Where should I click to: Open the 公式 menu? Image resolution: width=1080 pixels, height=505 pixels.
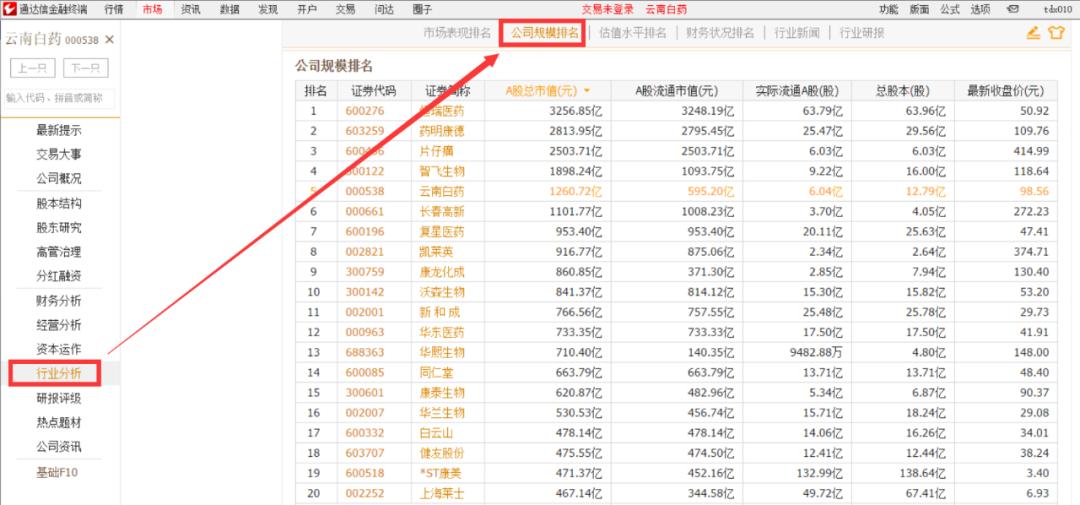click(x=949, y=9)
